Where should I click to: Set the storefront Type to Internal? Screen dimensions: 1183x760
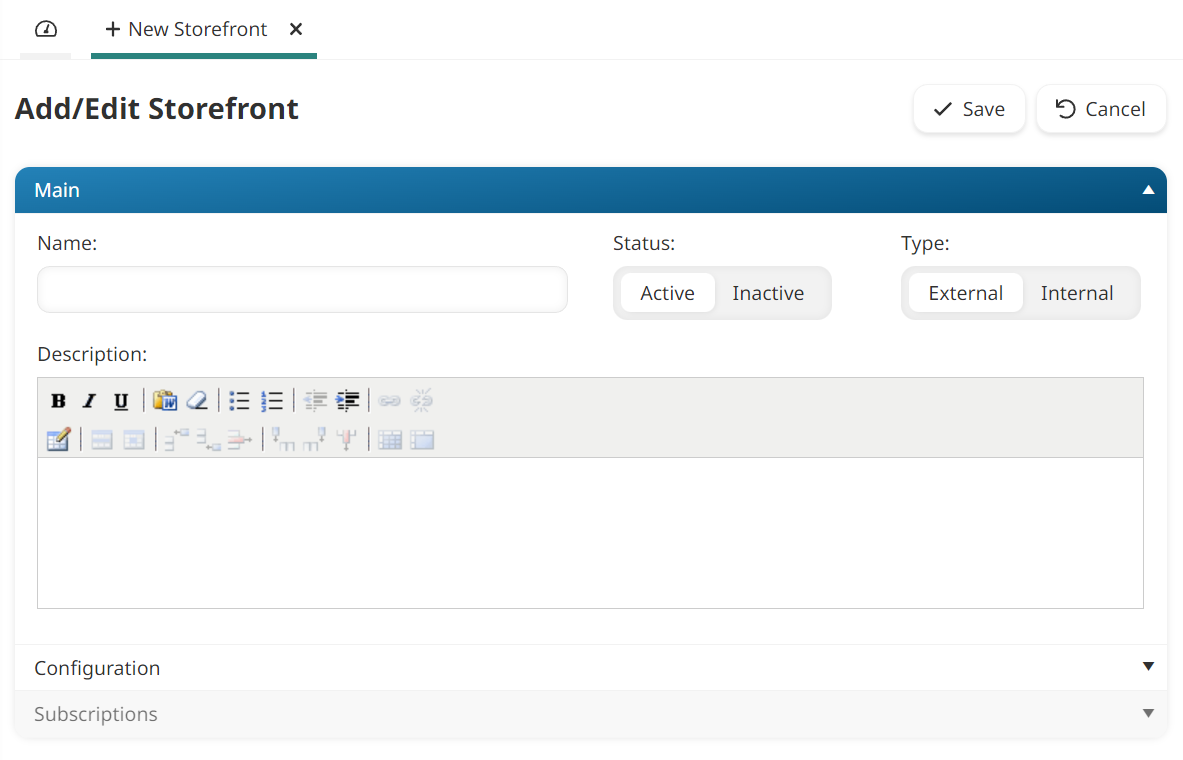(x=1077, y=292)
